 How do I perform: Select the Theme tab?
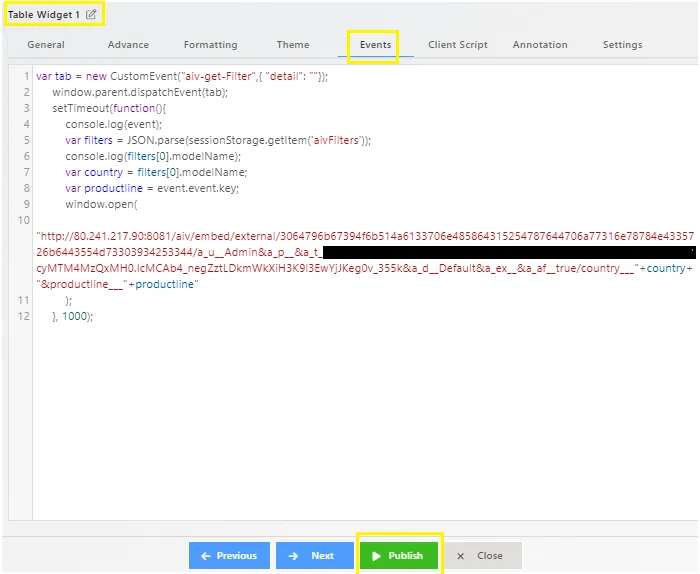point(293,45)
